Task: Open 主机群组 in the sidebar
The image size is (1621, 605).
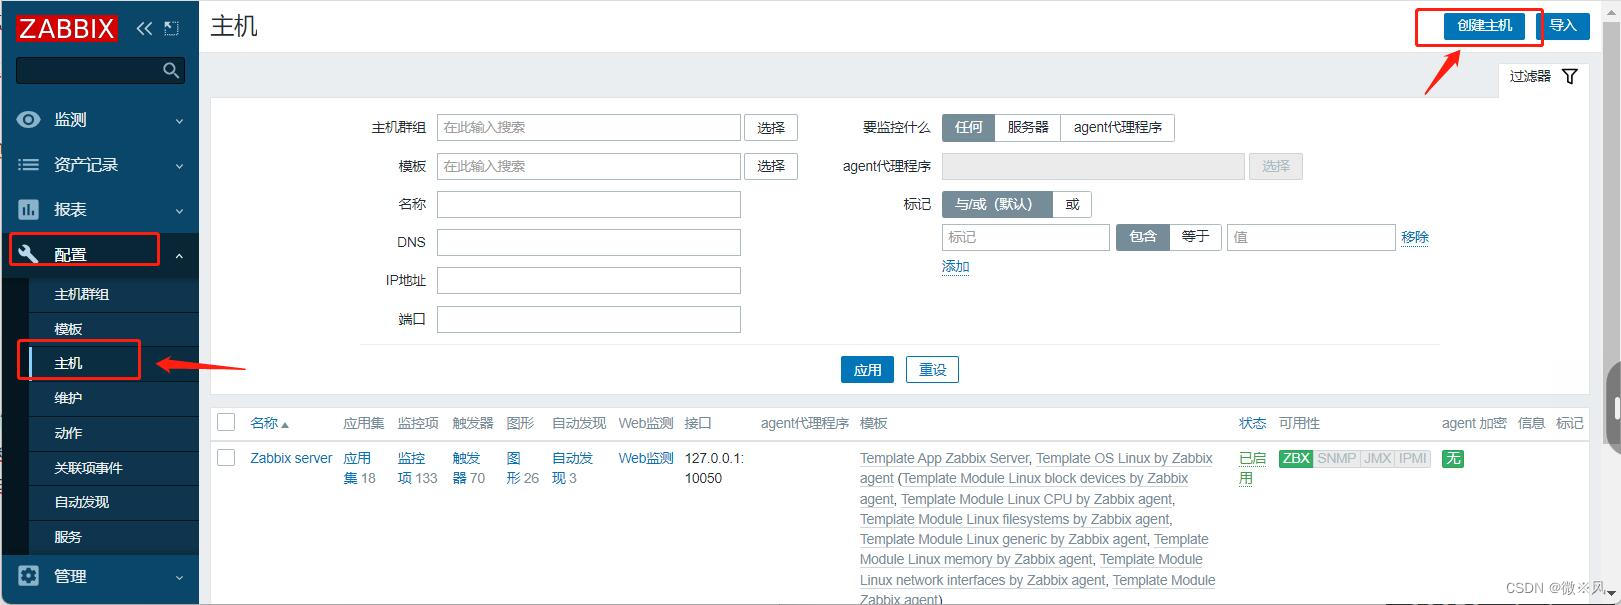Action: click(x=82, y=294)
